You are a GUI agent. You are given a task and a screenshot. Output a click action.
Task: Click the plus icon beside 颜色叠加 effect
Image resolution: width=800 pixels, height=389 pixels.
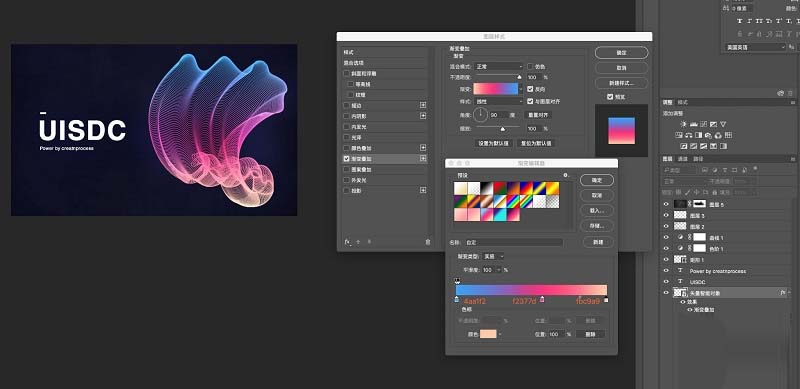[x=423, y=148]
